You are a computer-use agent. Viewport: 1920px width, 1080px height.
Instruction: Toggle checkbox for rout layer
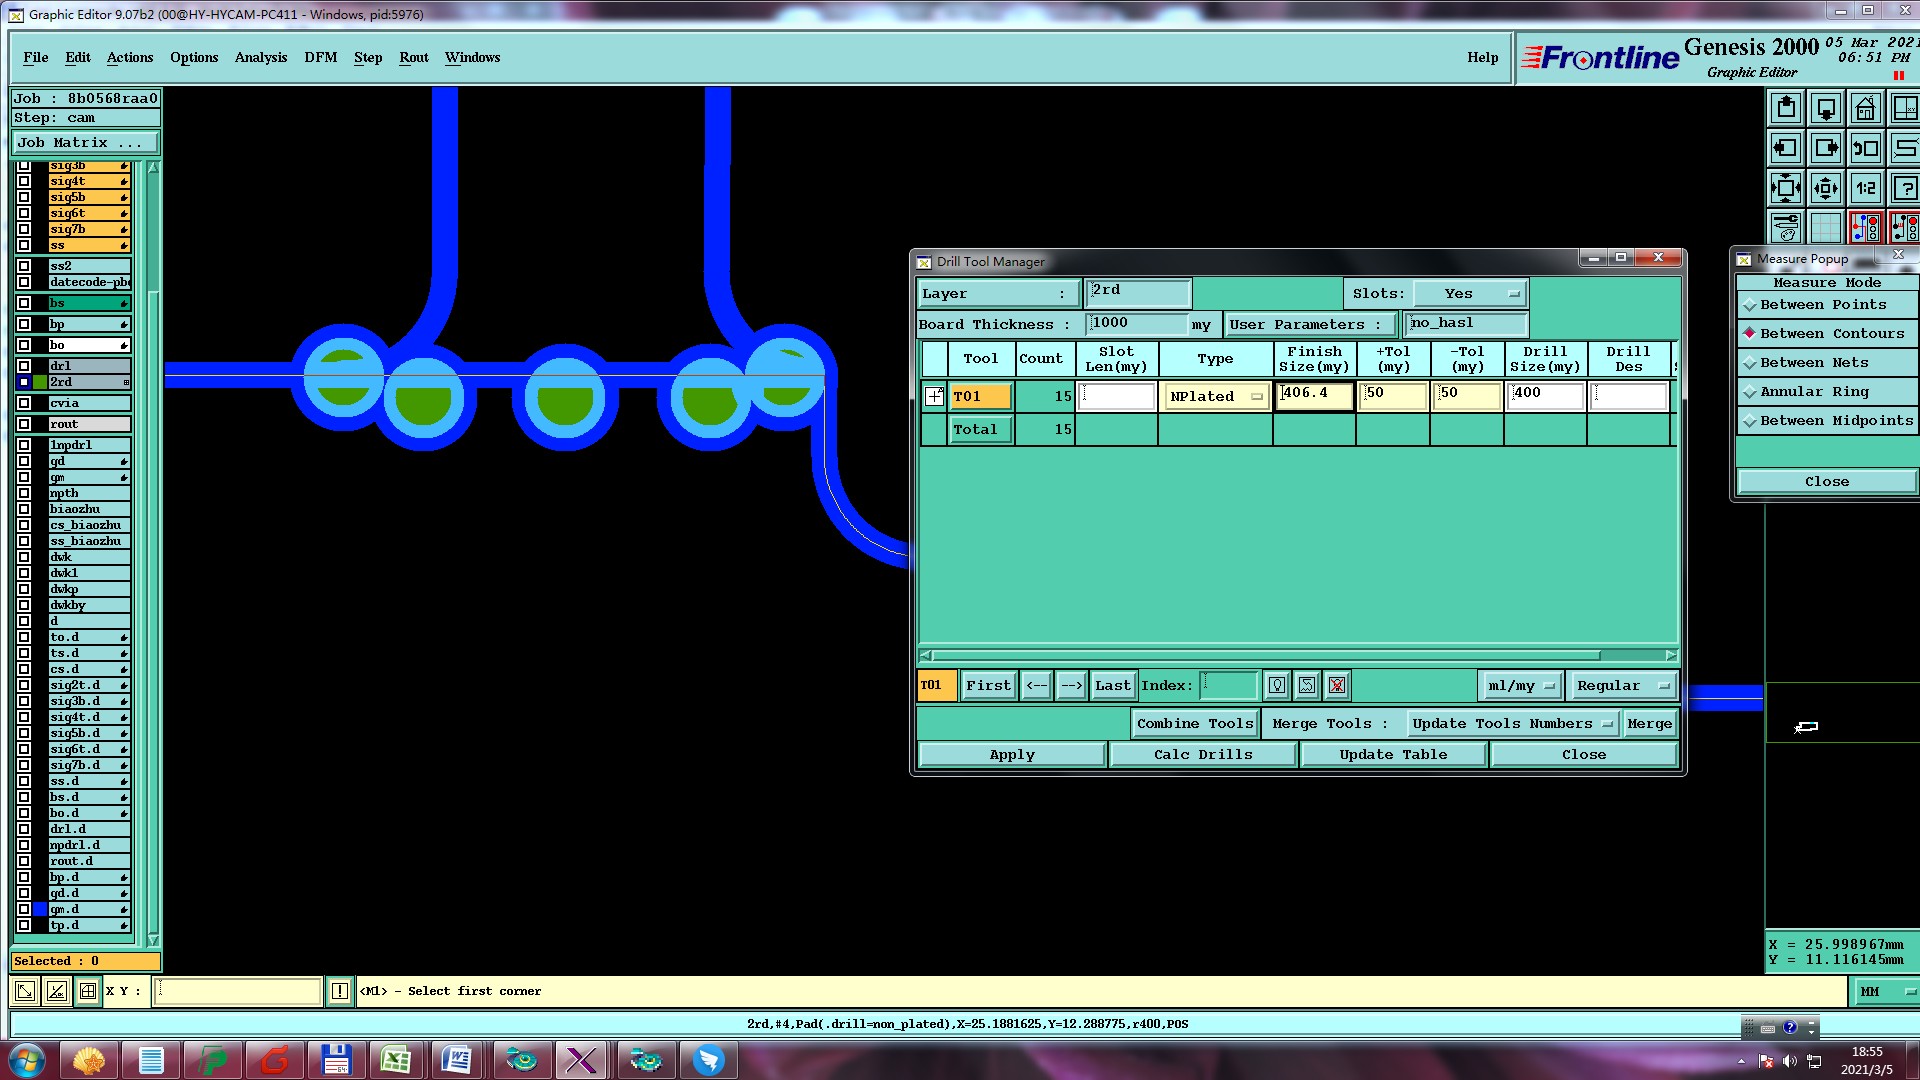(x=24, y=424)
